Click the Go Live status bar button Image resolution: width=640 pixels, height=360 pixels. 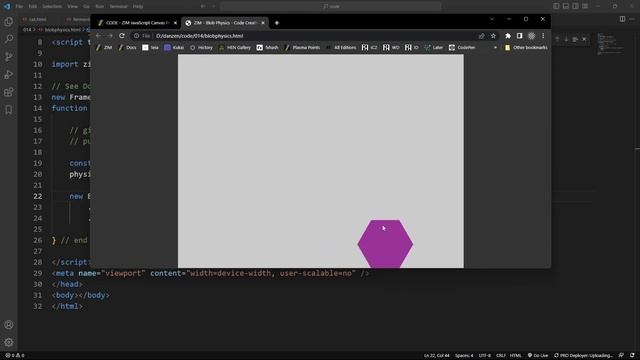coord(538,356)
